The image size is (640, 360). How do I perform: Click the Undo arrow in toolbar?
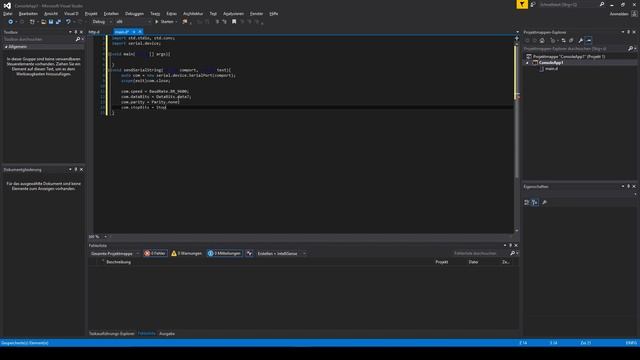68,22
